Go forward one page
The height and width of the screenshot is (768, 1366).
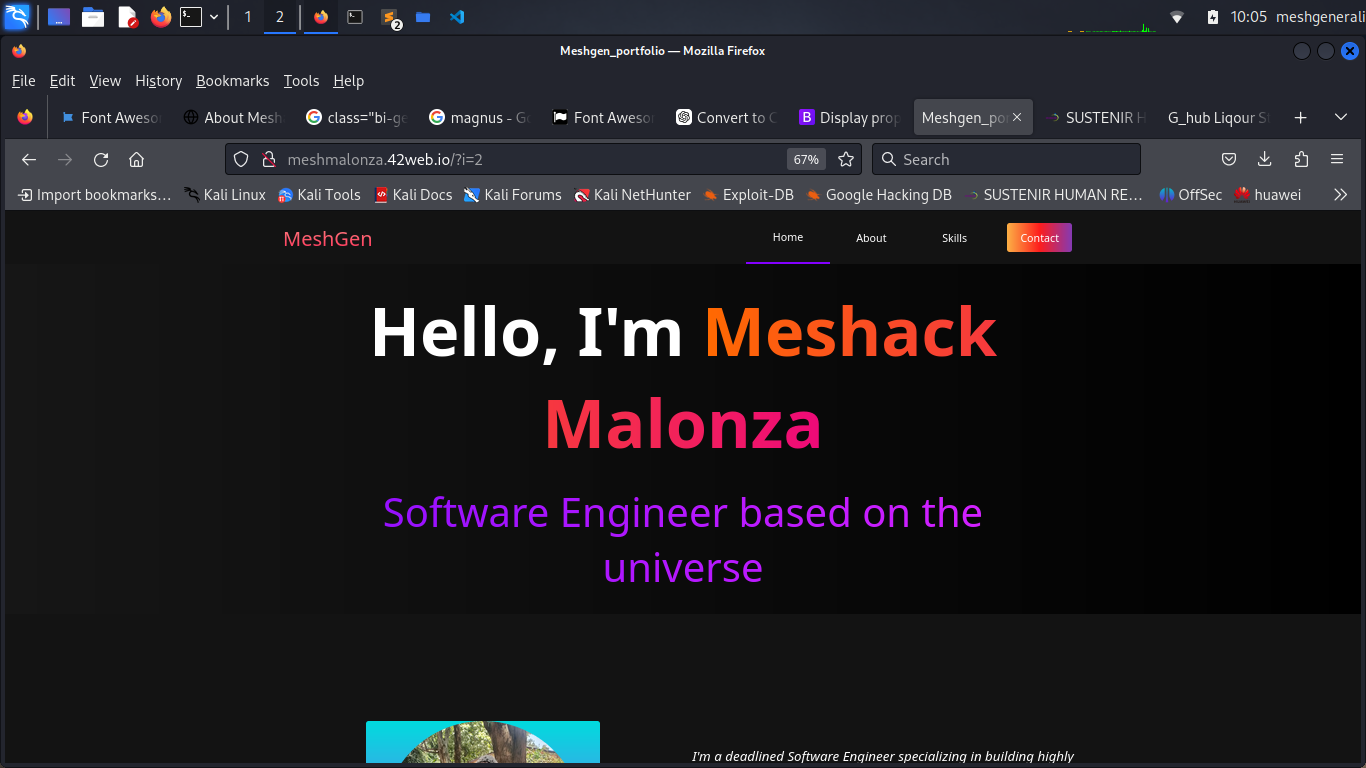pos(65,159)
